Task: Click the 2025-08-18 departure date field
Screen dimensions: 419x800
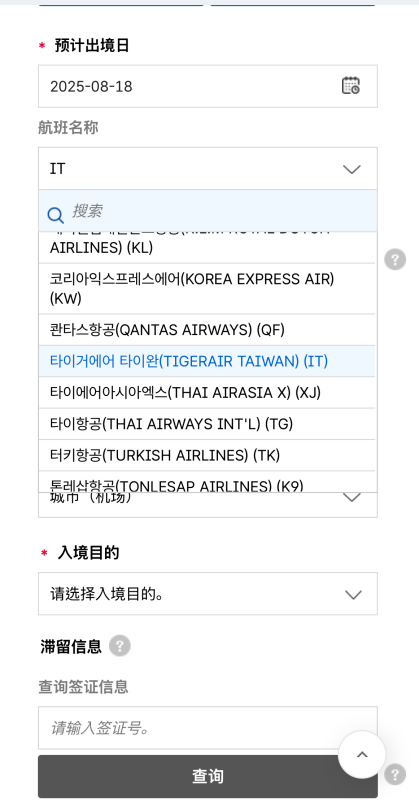Action: pyautogui.click(x=208, y=86)
